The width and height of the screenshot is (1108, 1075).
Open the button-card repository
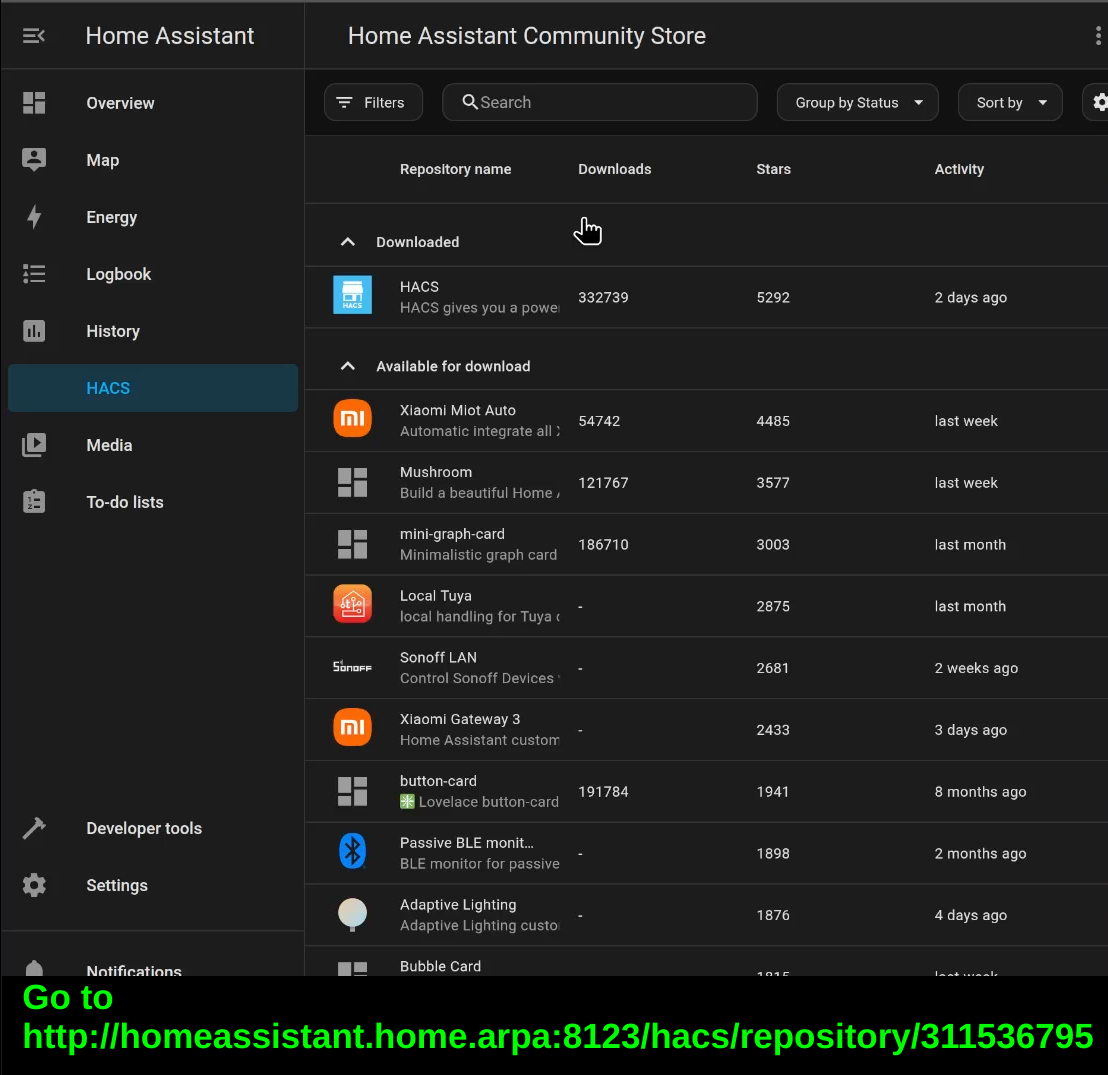(707, 792)
